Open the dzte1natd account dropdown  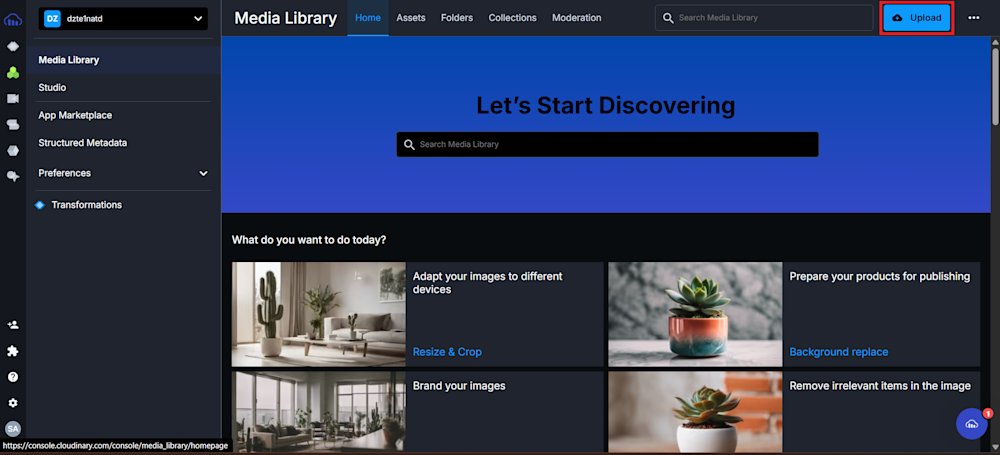123,19
